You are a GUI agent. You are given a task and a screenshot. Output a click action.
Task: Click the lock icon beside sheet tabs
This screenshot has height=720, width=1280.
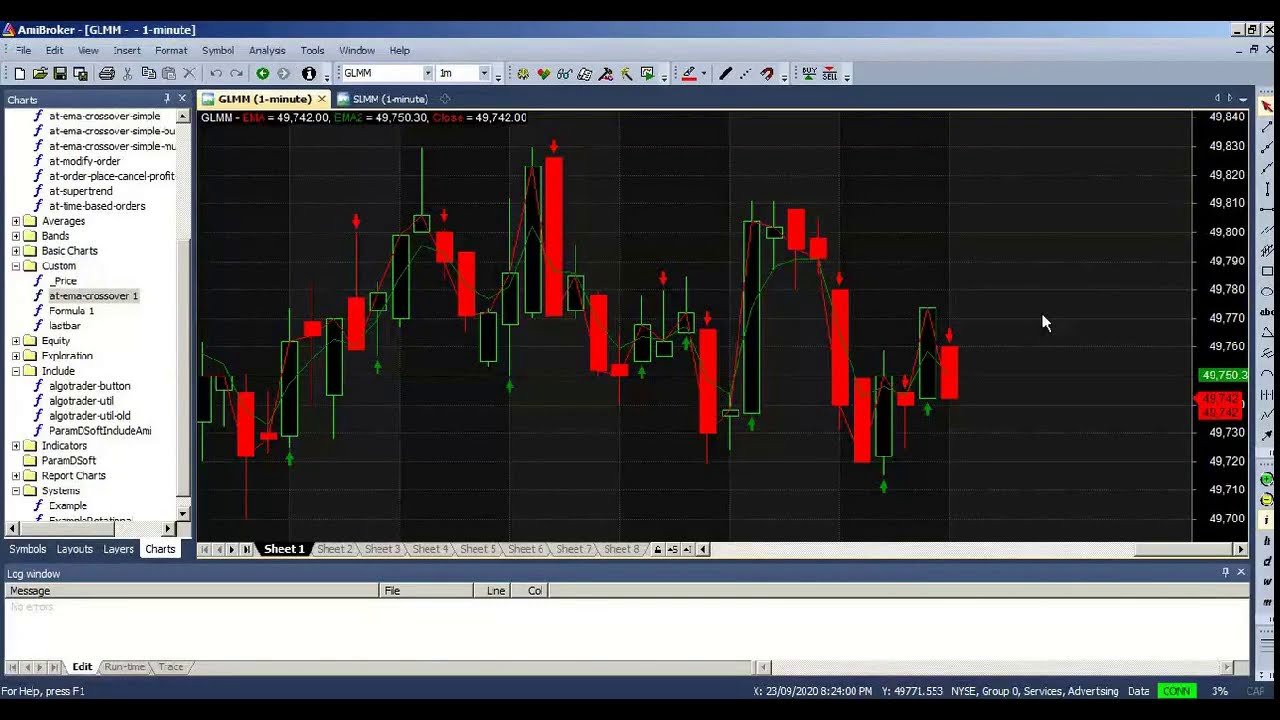click(657, 549)
